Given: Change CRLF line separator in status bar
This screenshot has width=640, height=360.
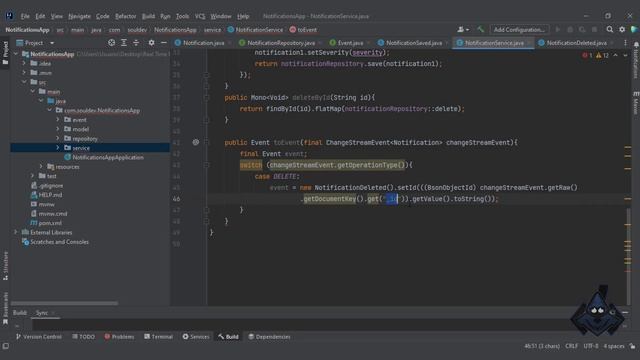Looking at the screenshot, I should coord(571,346).
